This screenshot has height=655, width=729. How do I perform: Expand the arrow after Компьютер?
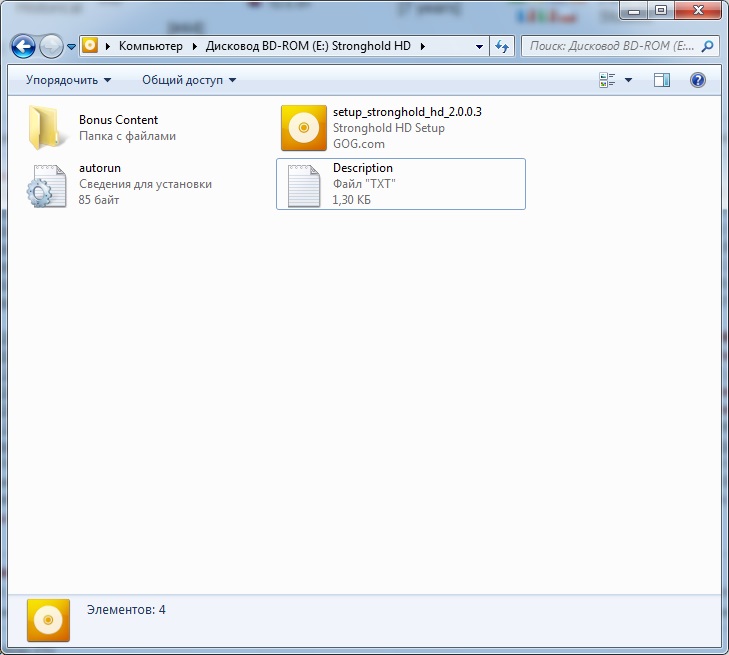[194, 46]
